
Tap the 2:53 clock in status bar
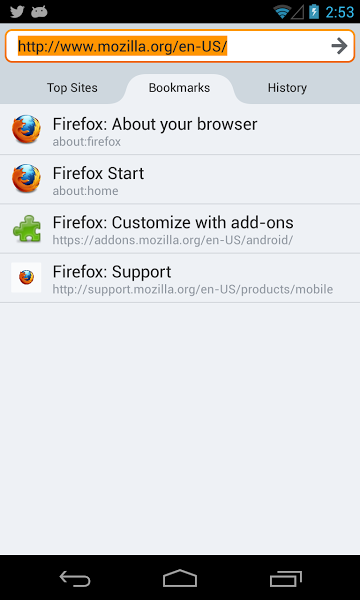point(340,12)
